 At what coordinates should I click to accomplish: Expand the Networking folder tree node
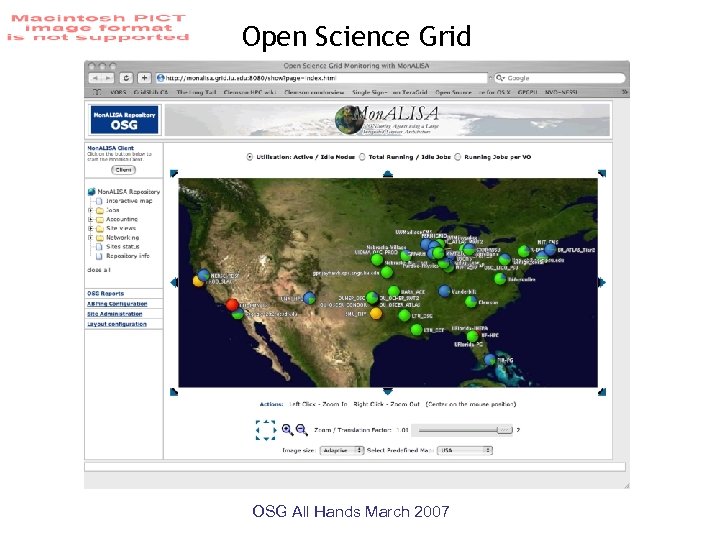(91, 237)
